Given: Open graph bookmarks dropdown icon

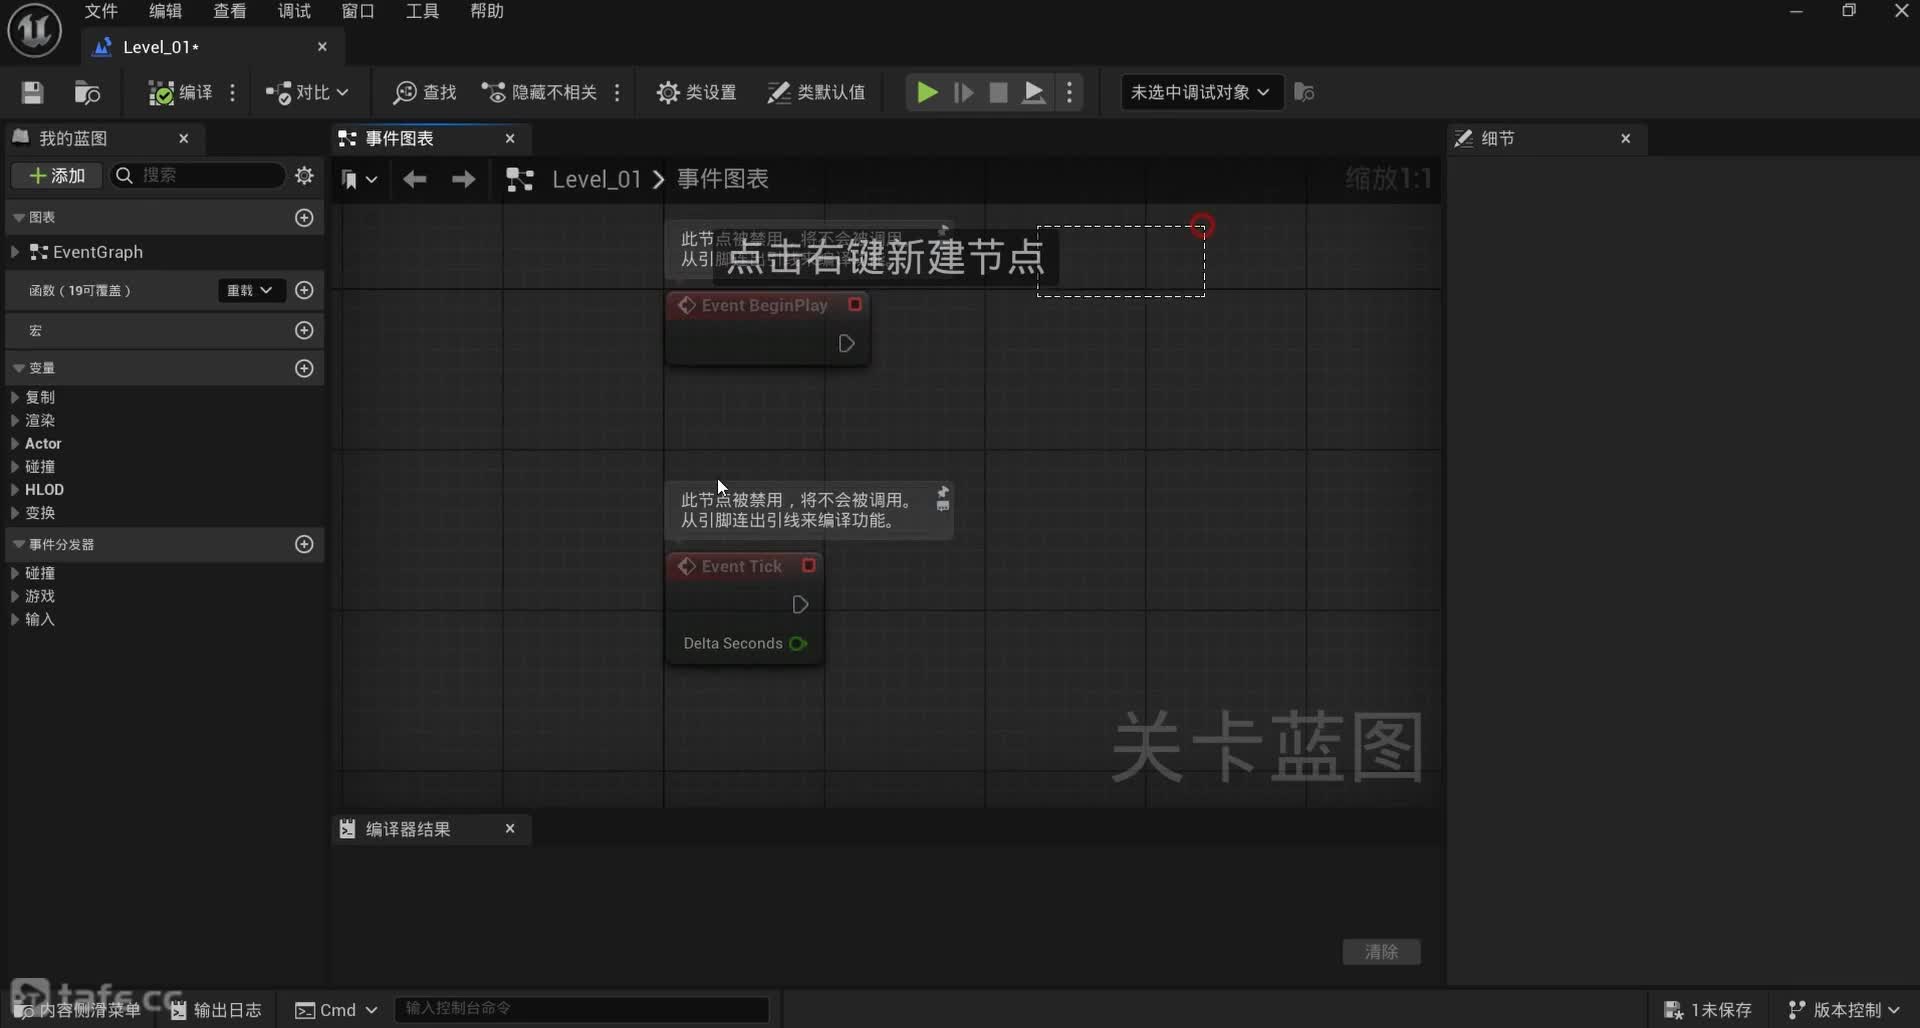Looking at the screenshot, I should pos(359,179).
